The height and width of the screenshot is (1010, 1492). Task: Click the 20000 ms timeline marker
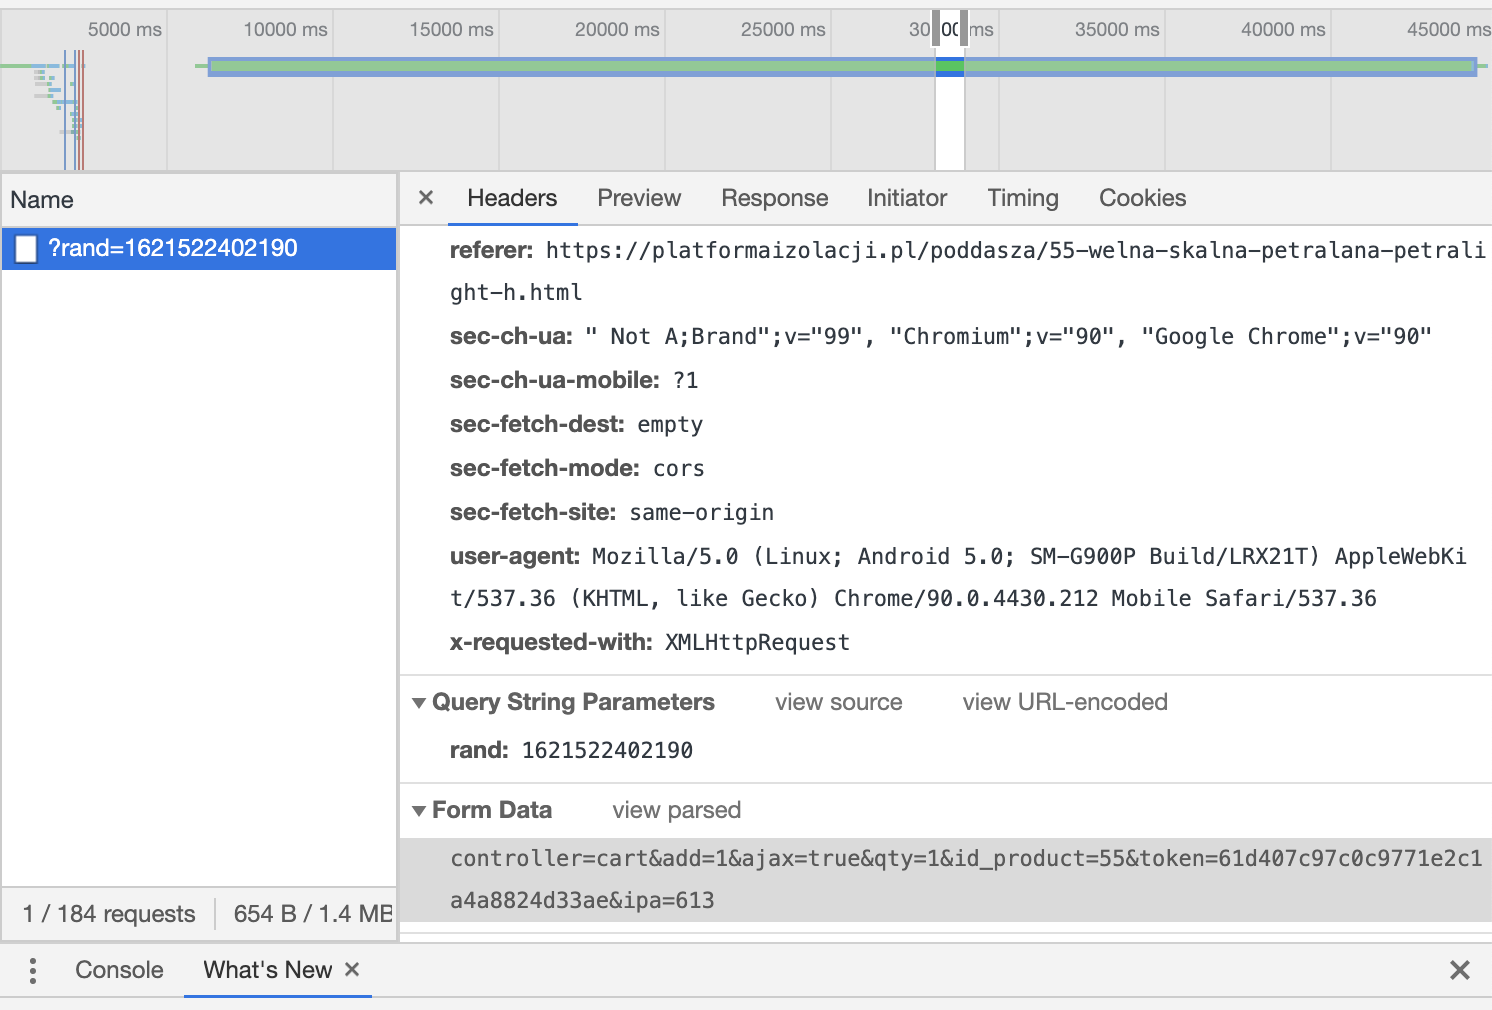point(617,29)
